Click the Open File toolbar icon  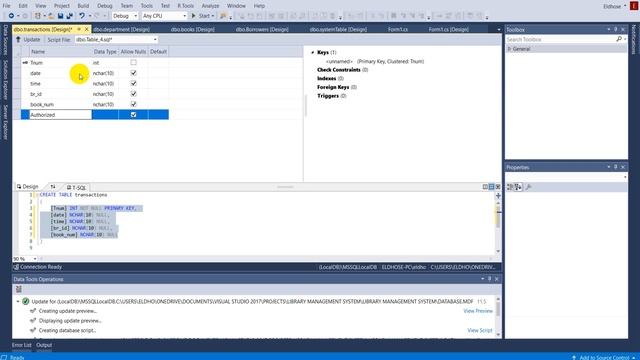click(51, 16)
